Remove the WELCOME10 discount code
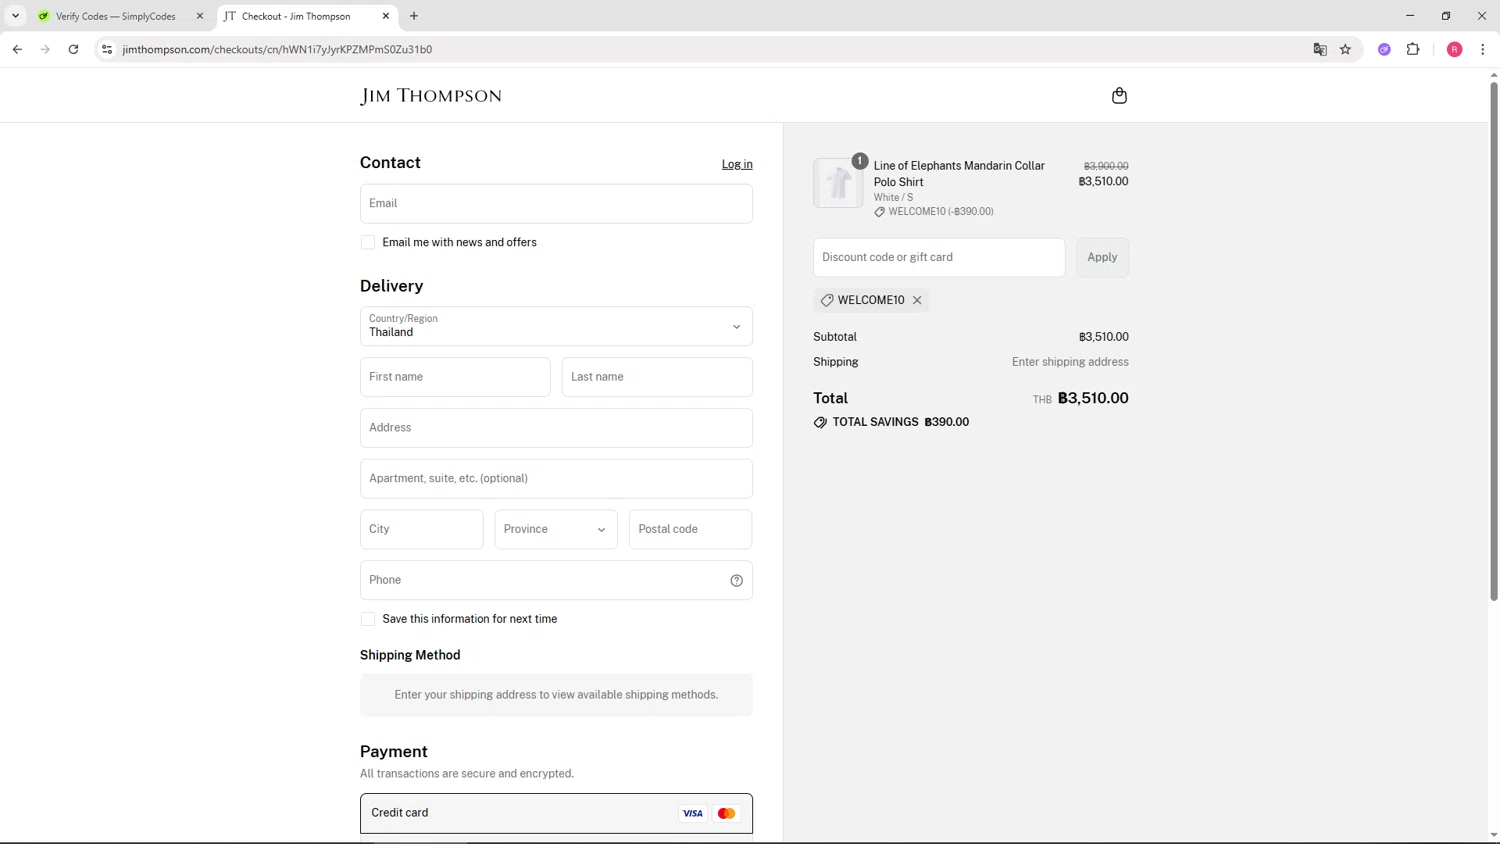This screenshot has width=1500, height=844. 917,300
